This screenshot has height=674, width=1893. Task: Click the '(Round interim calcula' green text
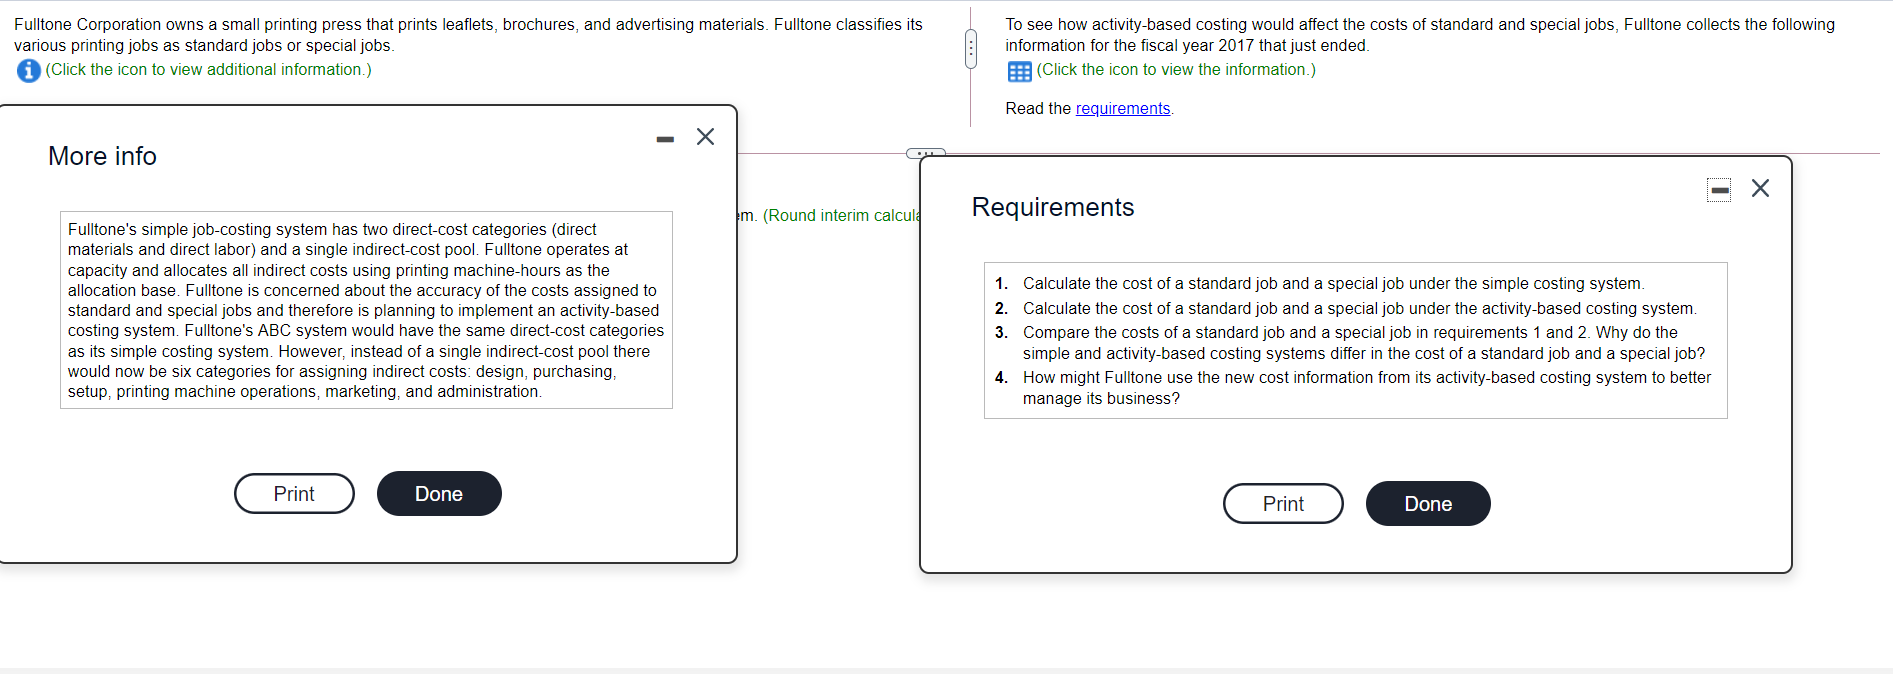point(841,216)
